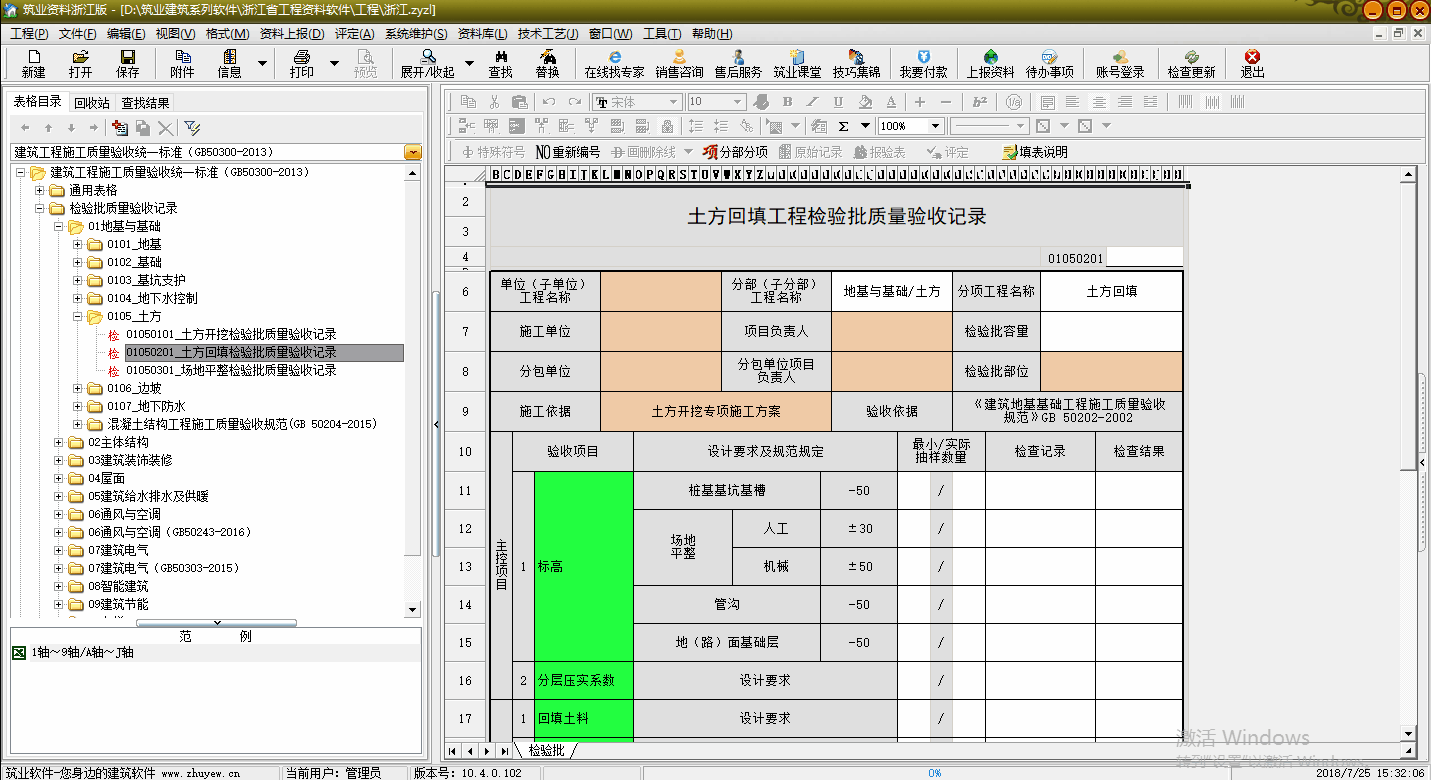Open the standard selector dropdown (GB50300-2013)
Viewport: 1431px width, 780px height.
(x=413, y=152)
